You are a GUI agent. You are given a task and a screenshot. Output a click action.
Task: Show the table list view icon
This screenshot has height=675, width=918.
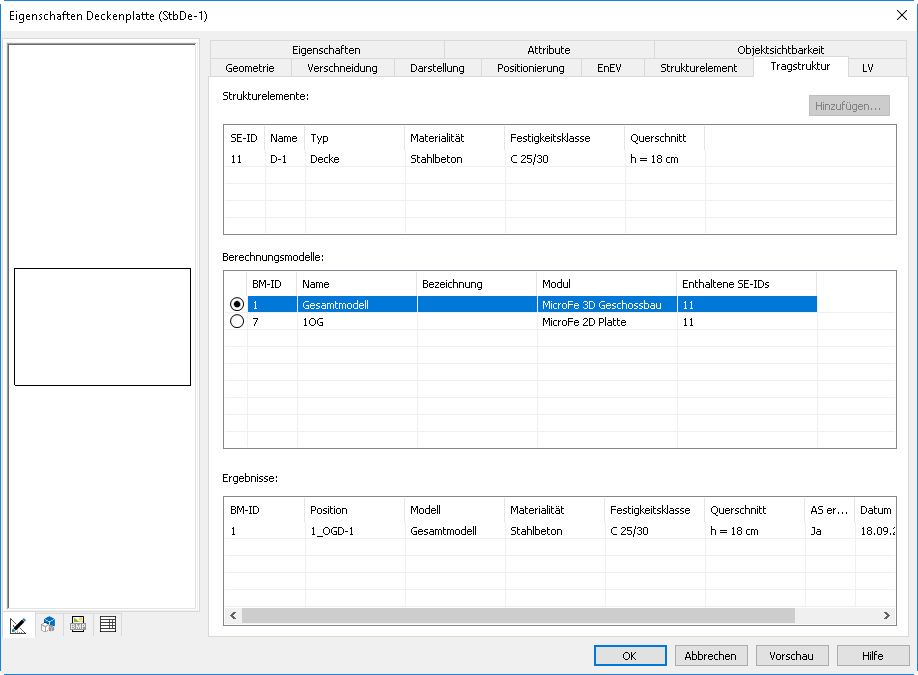[x=108, y=625]
